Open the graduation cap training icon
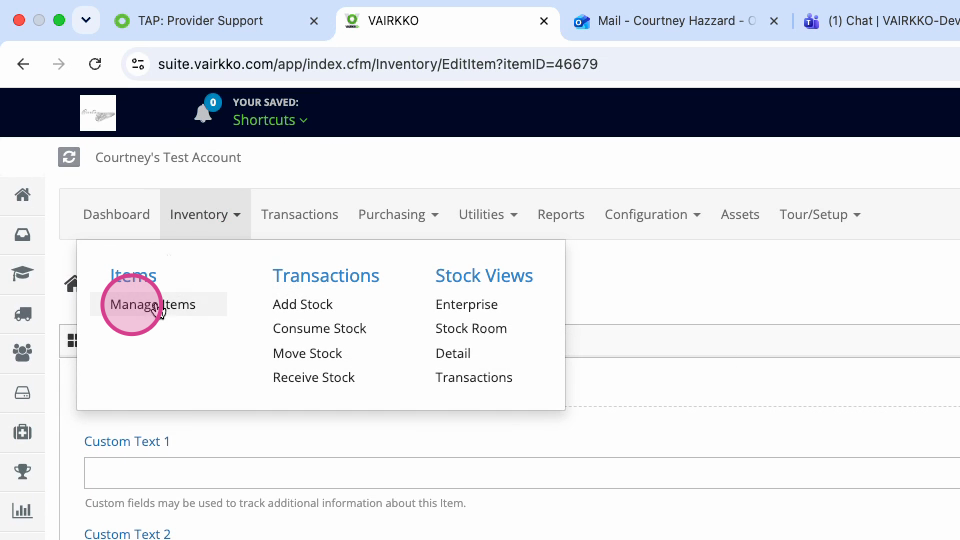 point(22,274)
